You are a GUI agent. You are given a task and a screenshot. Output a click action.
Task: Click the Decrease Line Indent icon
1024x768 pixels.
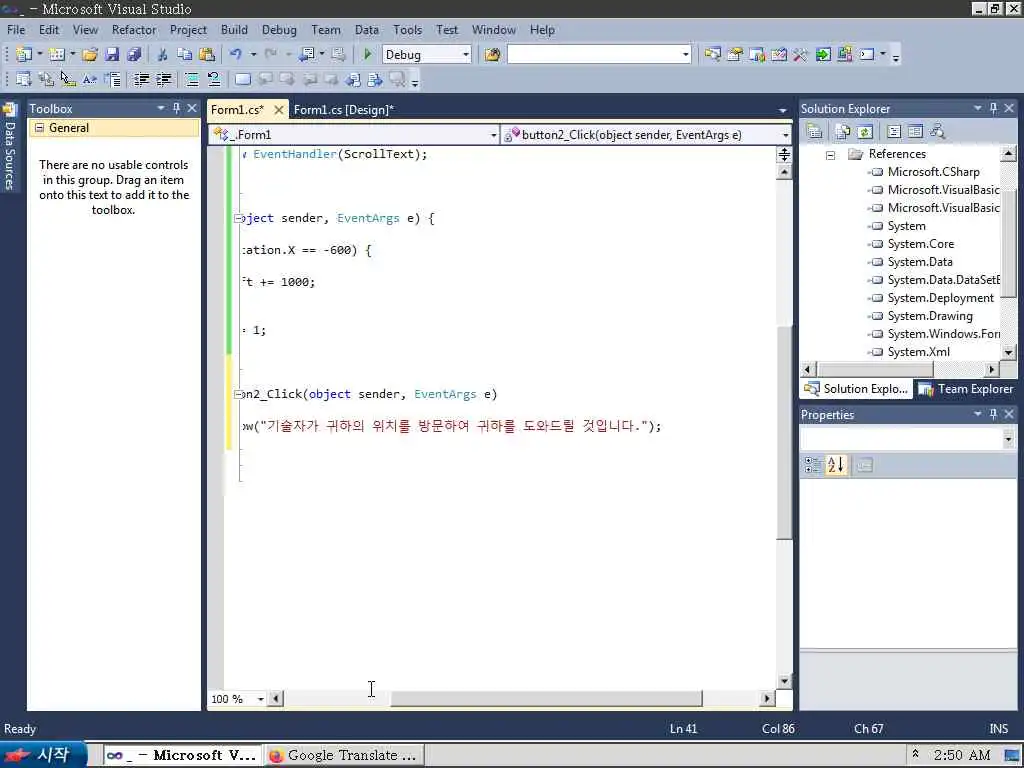coord(142,80)
